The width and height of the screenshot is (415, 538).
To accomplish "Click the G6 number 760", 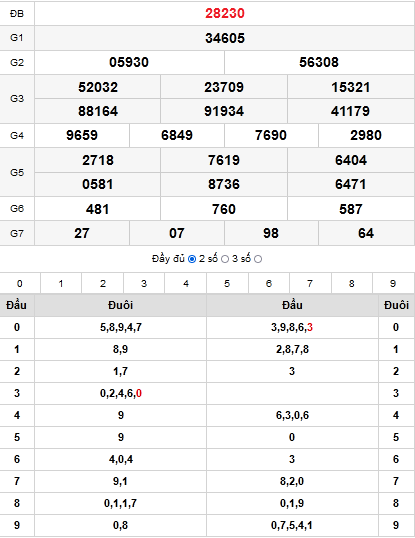I will [224, 209].
